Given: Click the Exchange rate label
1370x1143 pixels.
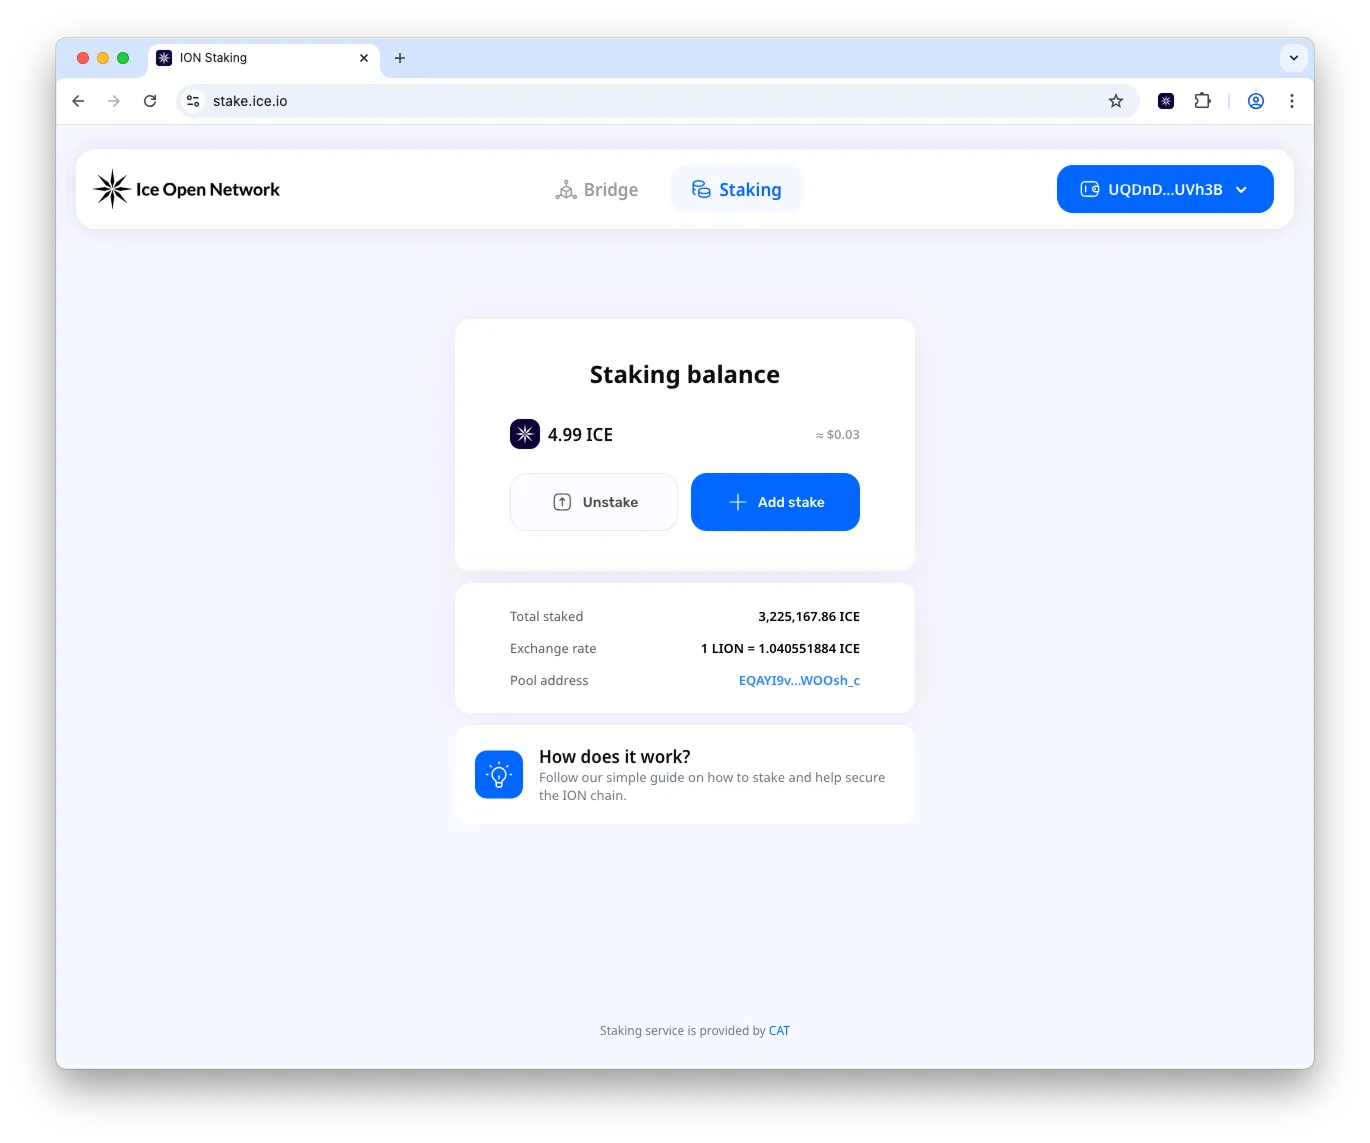Looking at the screenshot, I should [x=553, y=649].
